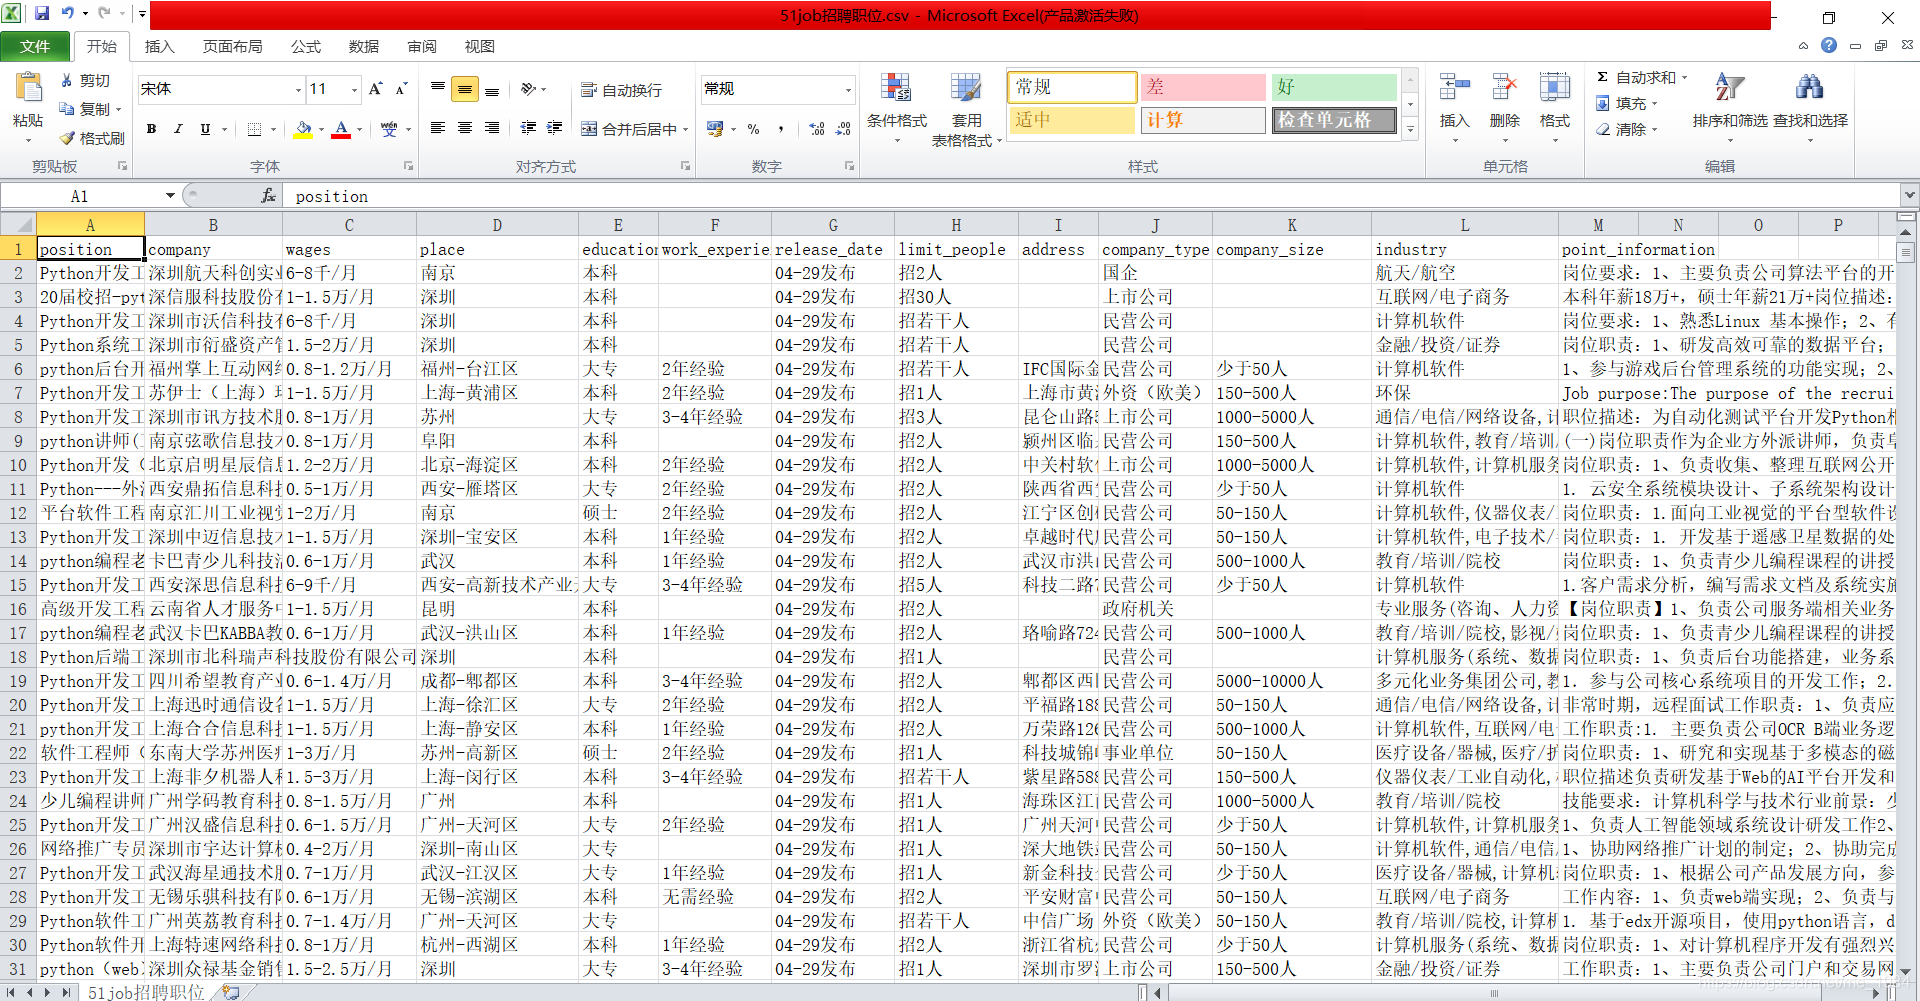Image resolution: width=1920 pixels, height=1001 pixels.
Task: Click the decrease indent icon
Action: point(528,128)
